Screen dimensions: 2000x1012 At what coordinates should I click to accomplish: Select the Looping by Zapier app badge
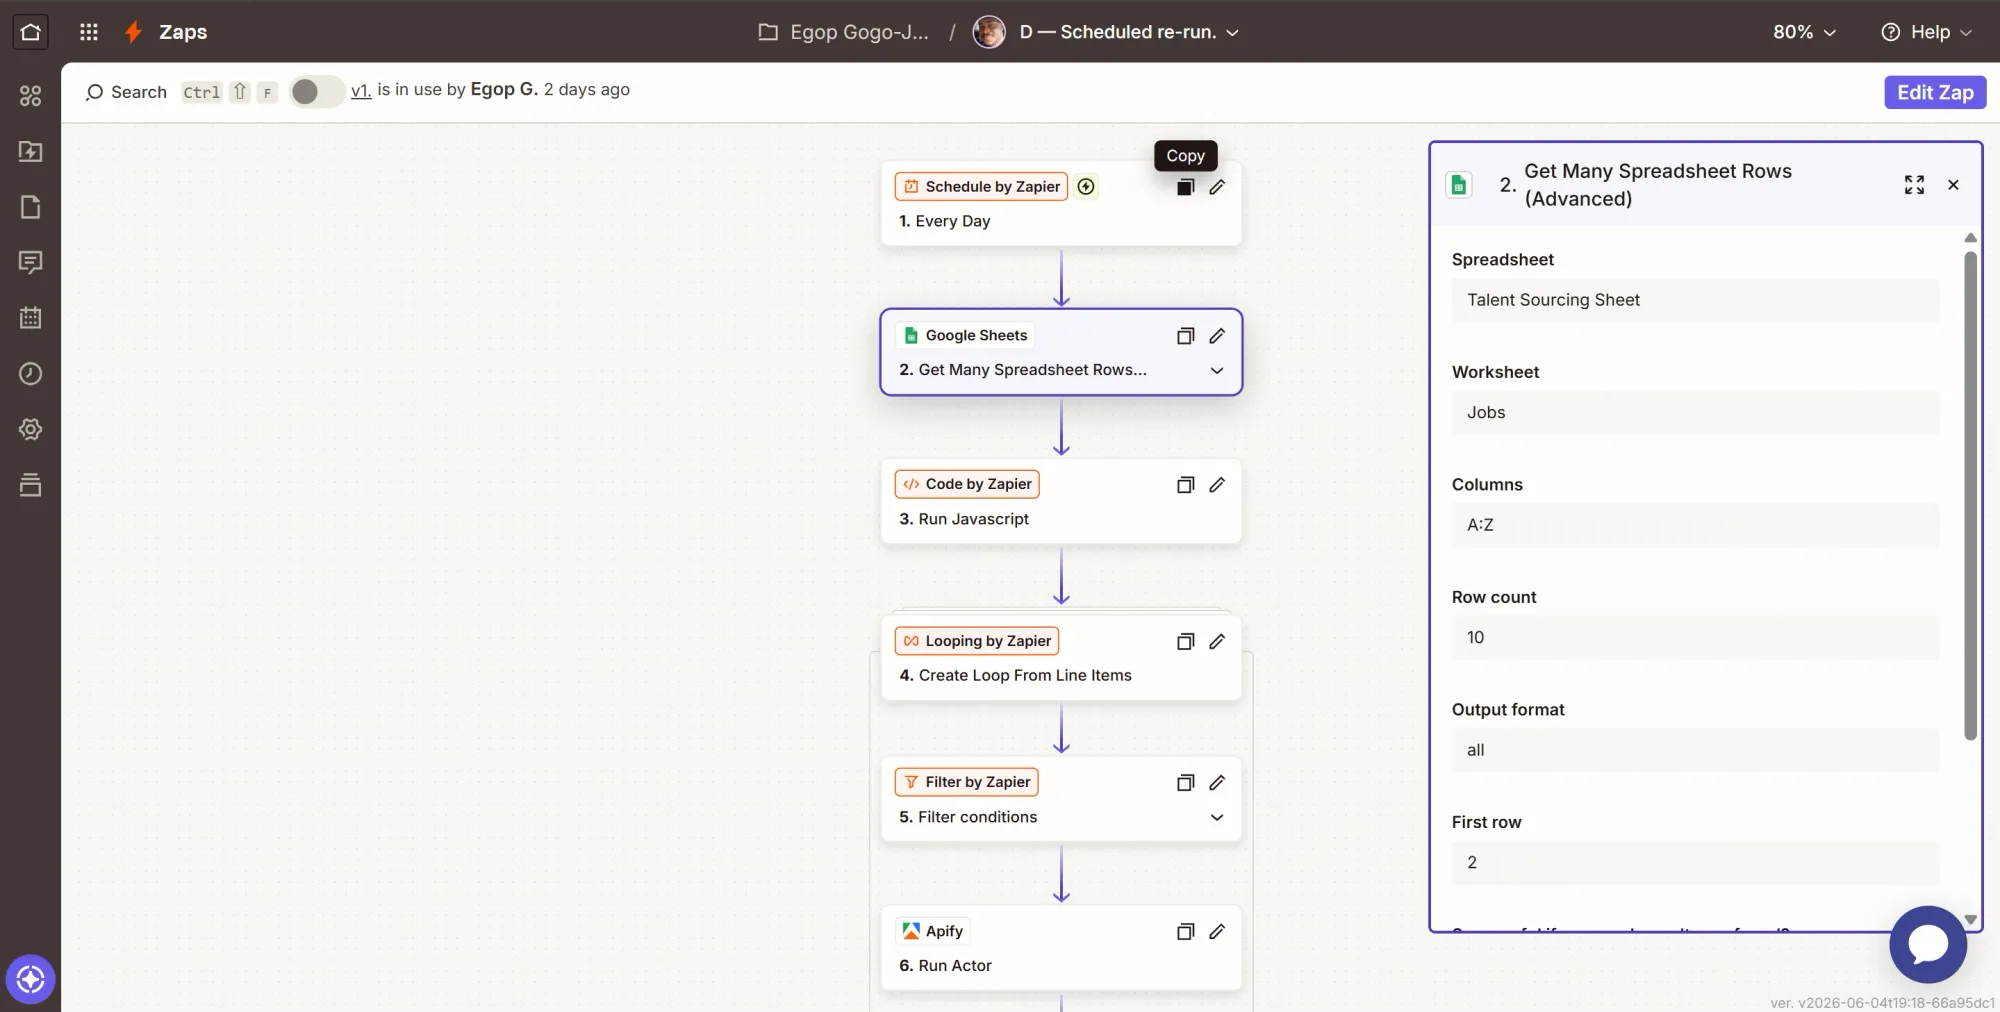tap(977, 642)
